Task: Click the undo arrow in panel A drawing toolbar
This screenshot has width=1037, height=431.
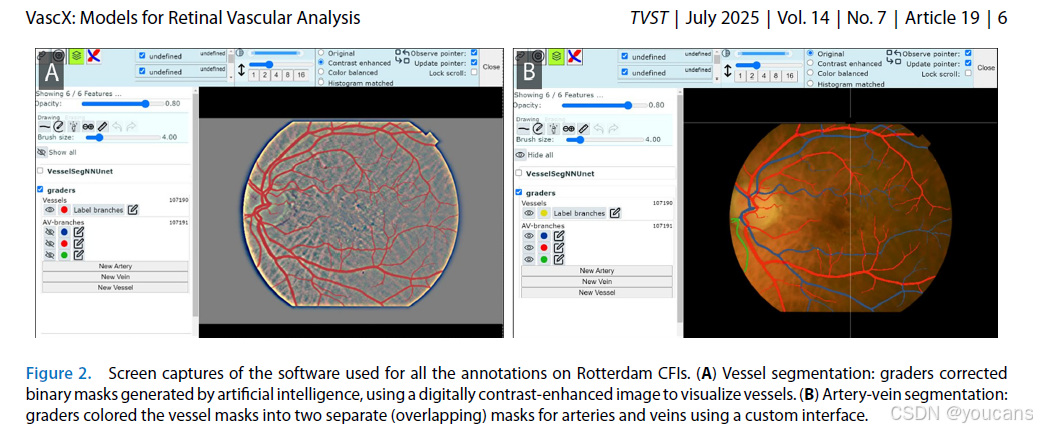Action: [117, 126]
